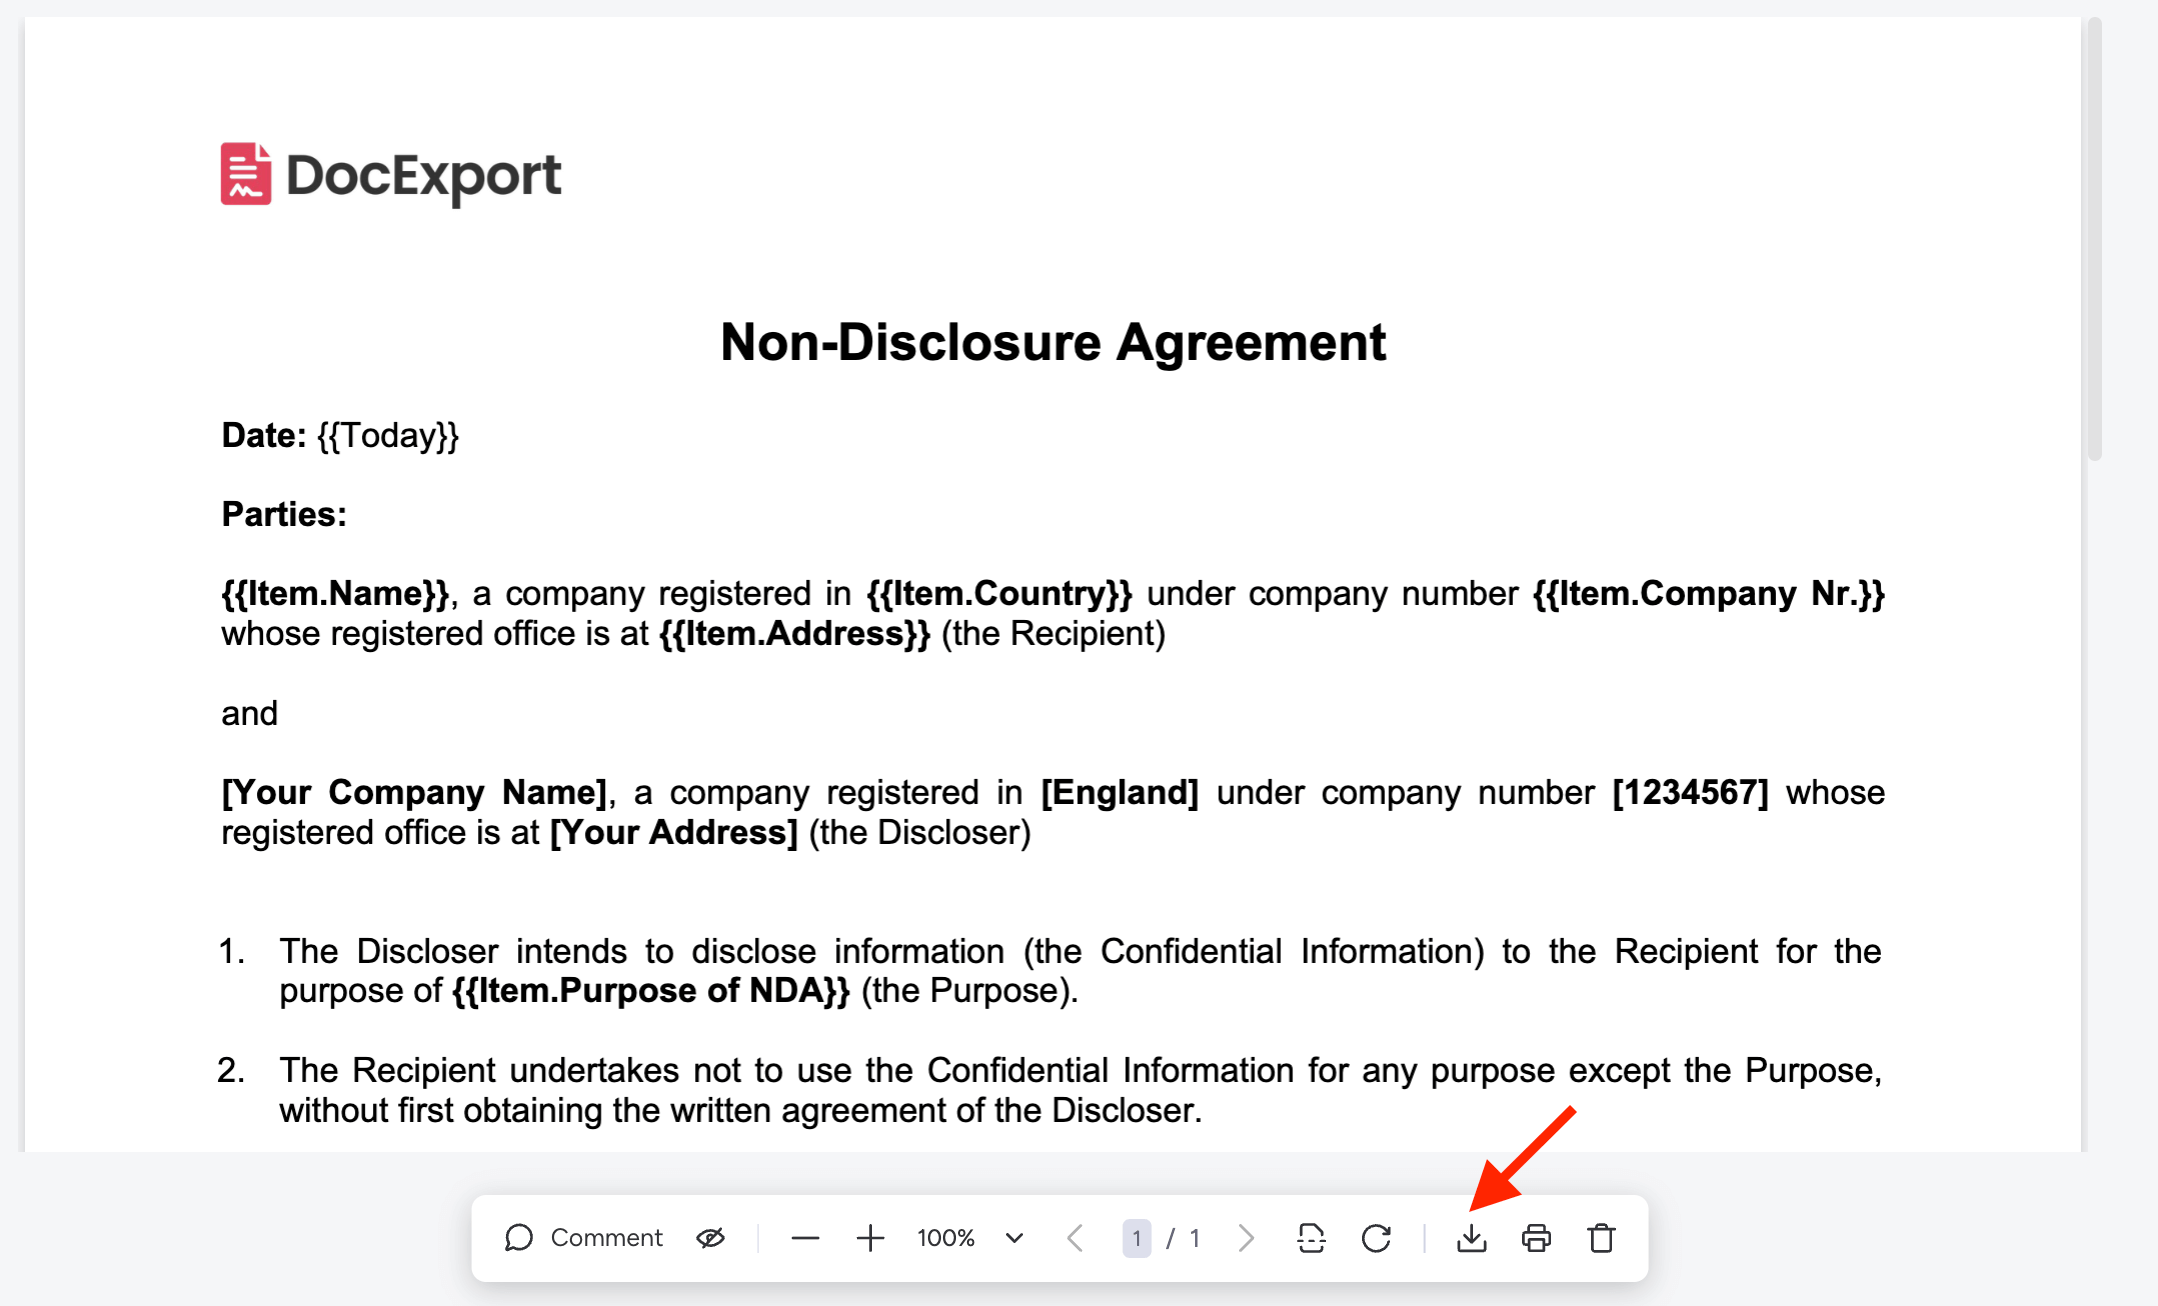Open the Comment tool

pos(584,1238)
